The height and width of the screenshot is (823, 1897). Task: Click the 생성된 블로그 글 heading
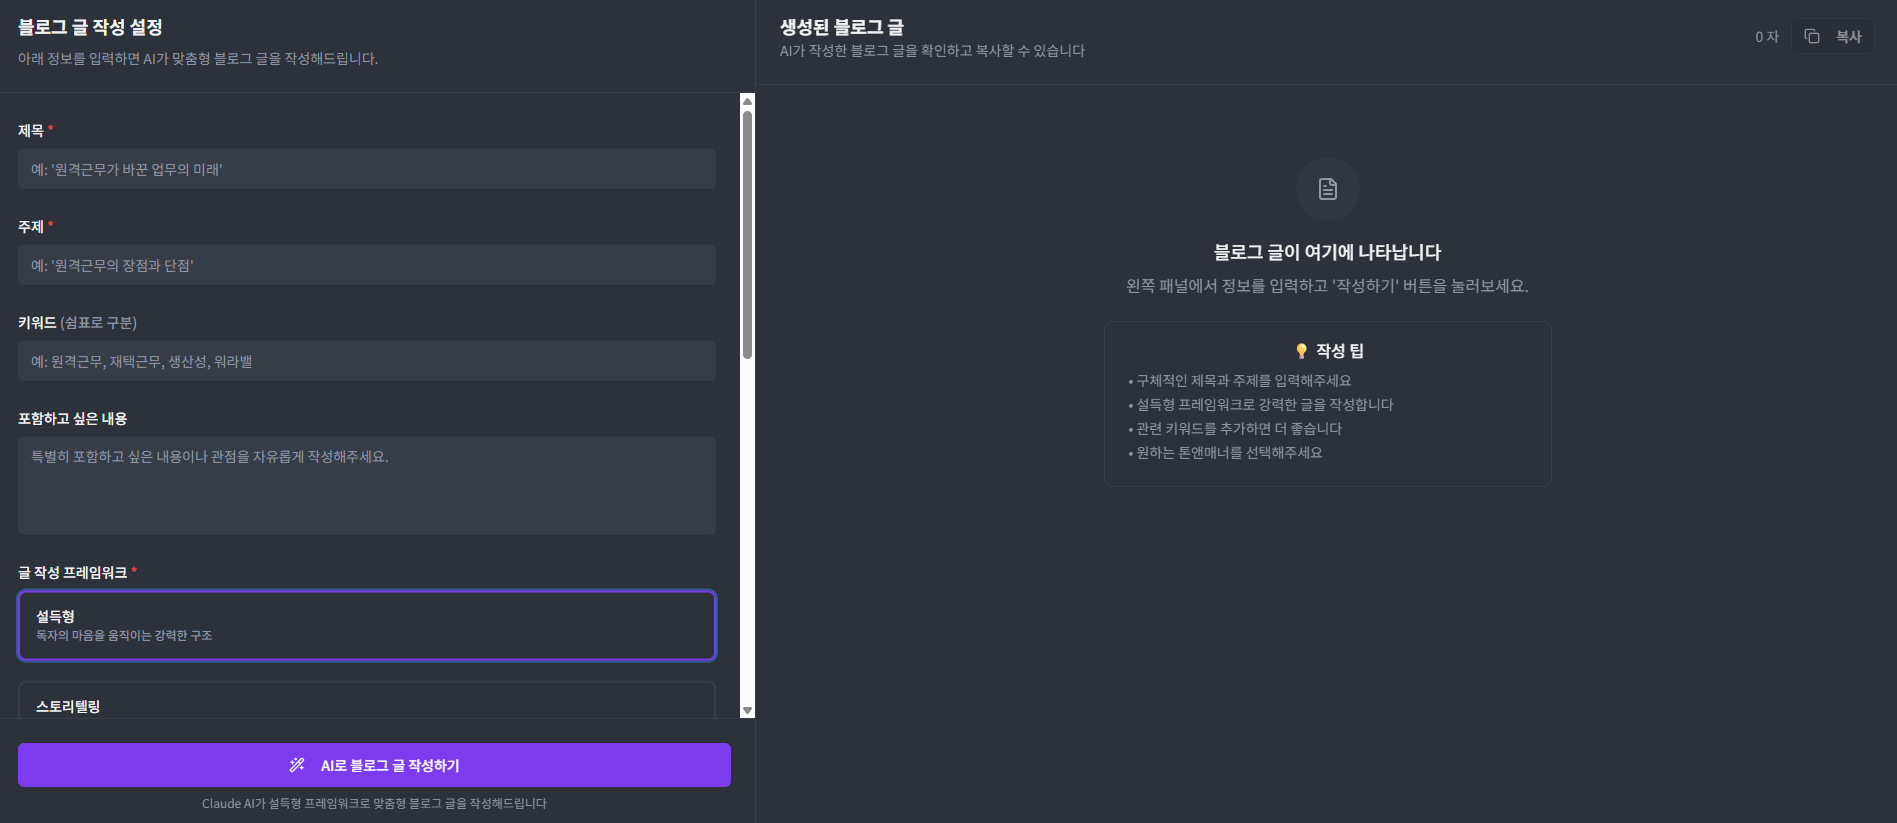tap(842, 28)
